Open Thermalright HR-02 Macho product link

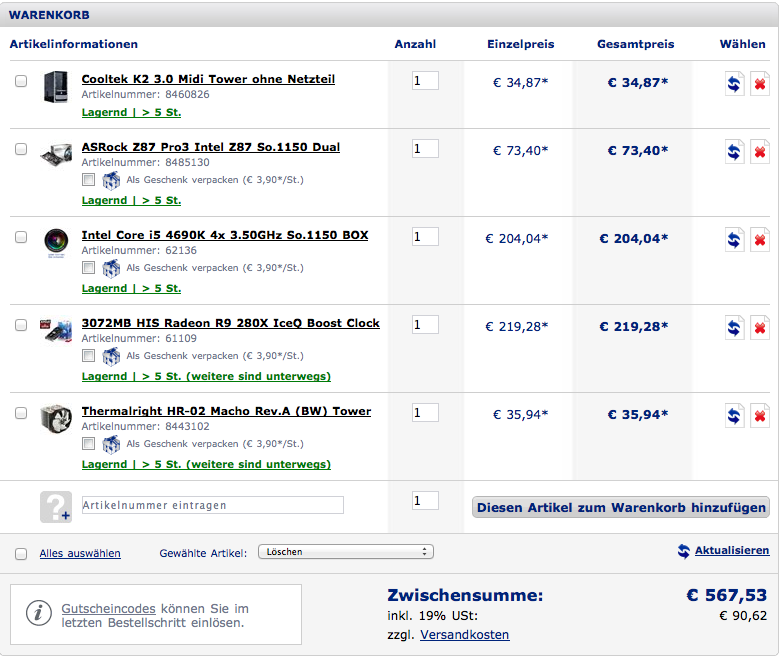[x=226, y=411]
